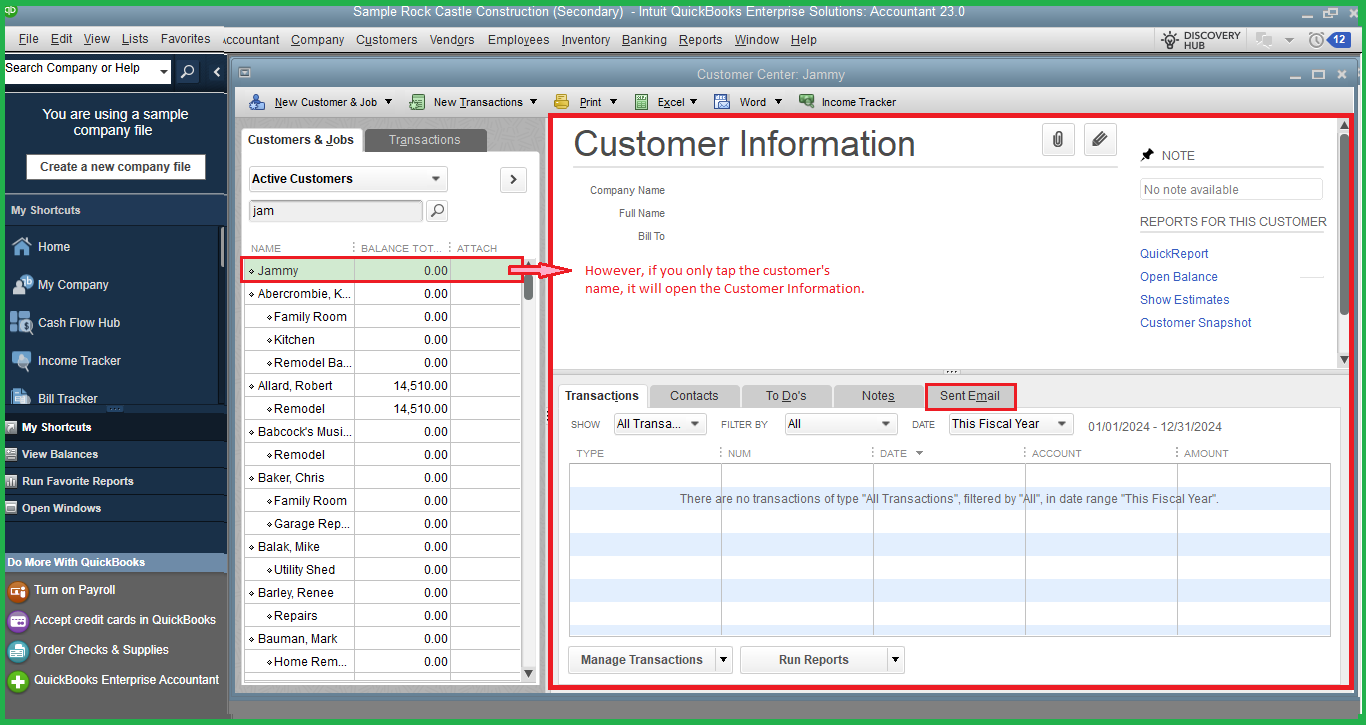The image size is (1366, 725).
Task: Open the Discovery Hub
Action: pyautogui.click(x=1199, y=38)
